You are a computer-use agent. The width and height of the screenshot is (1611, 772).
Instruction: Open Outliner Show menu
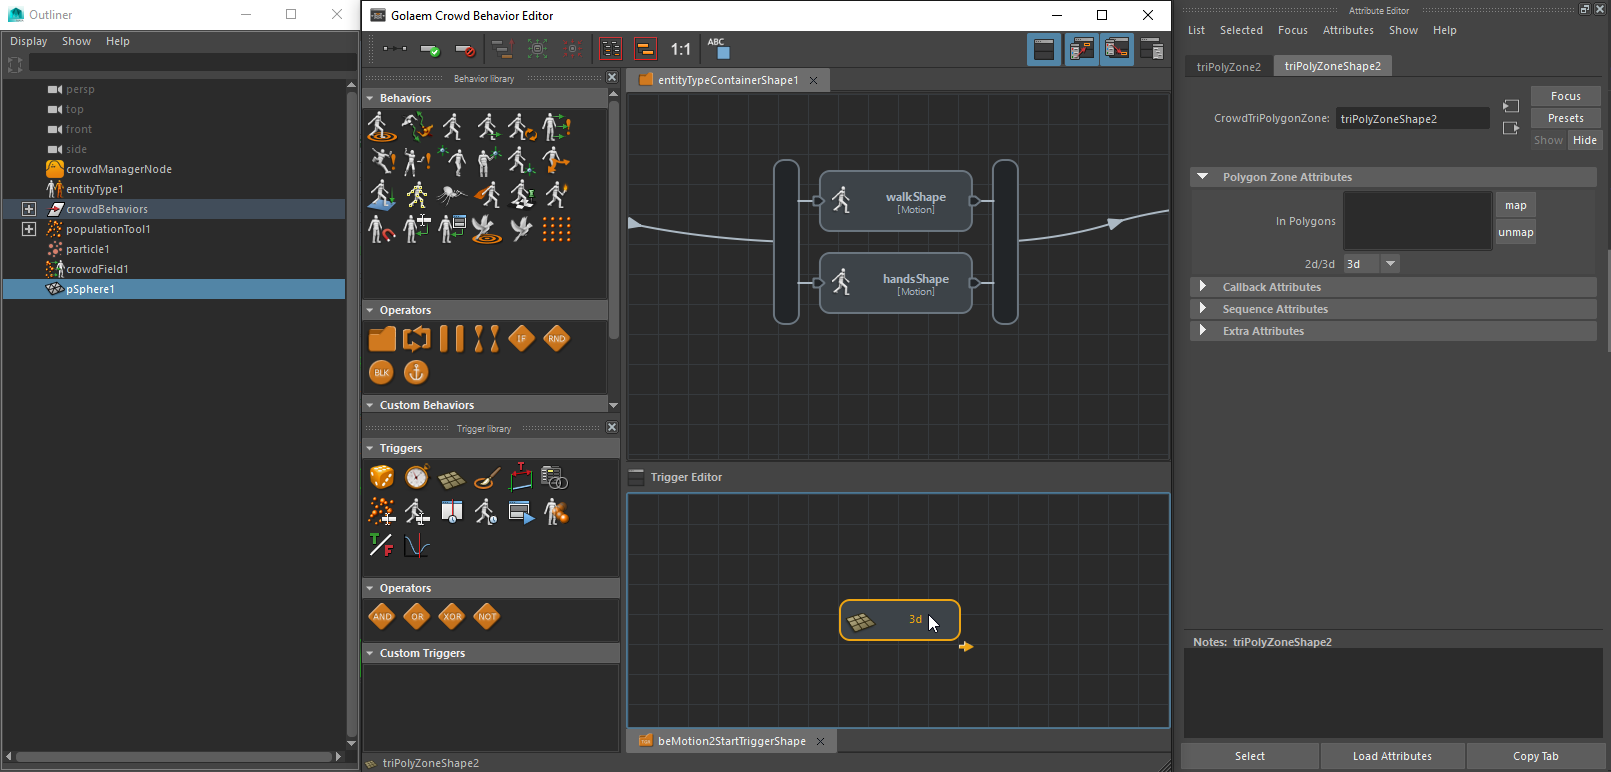tap(76, 41)
